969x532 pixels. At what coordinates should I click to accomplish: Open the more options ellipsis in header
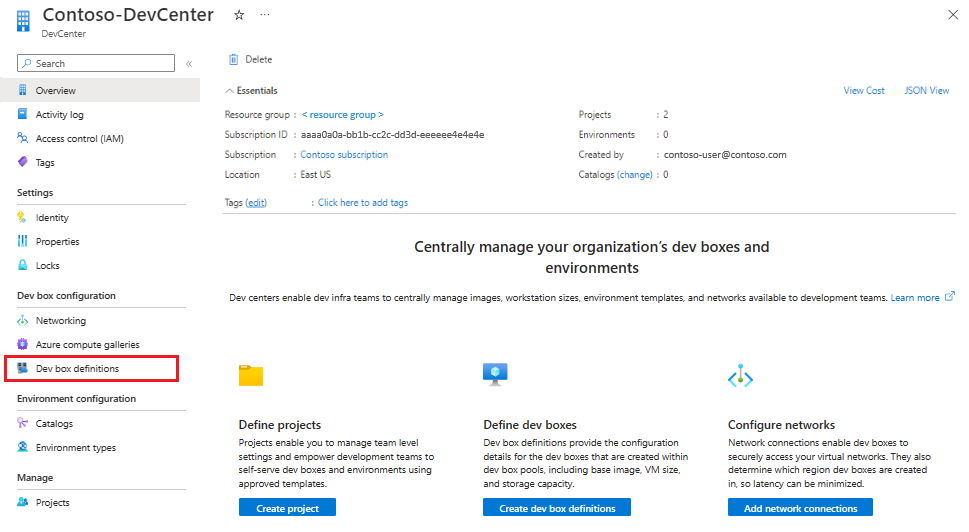pyautogui.click(x=264, y=15)
